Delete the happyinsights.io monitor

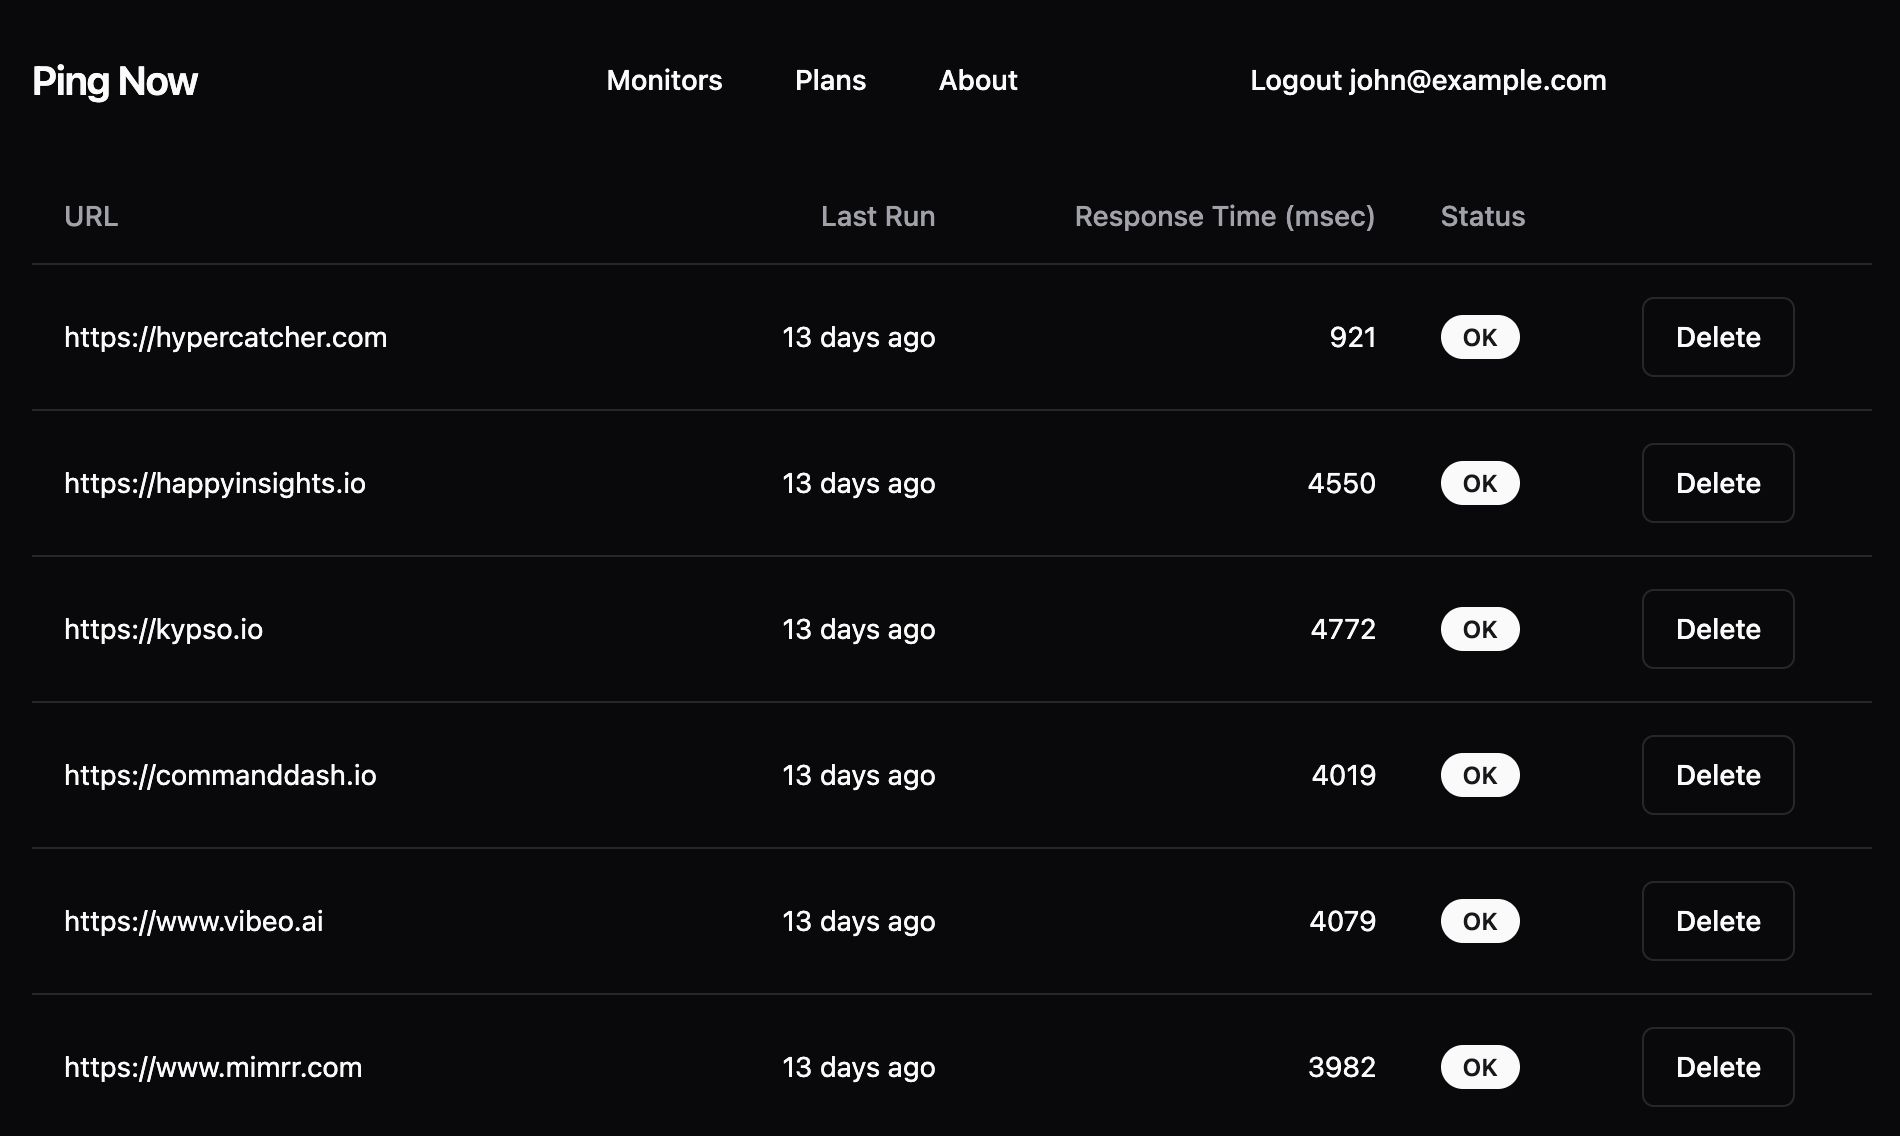[1717, 483]
